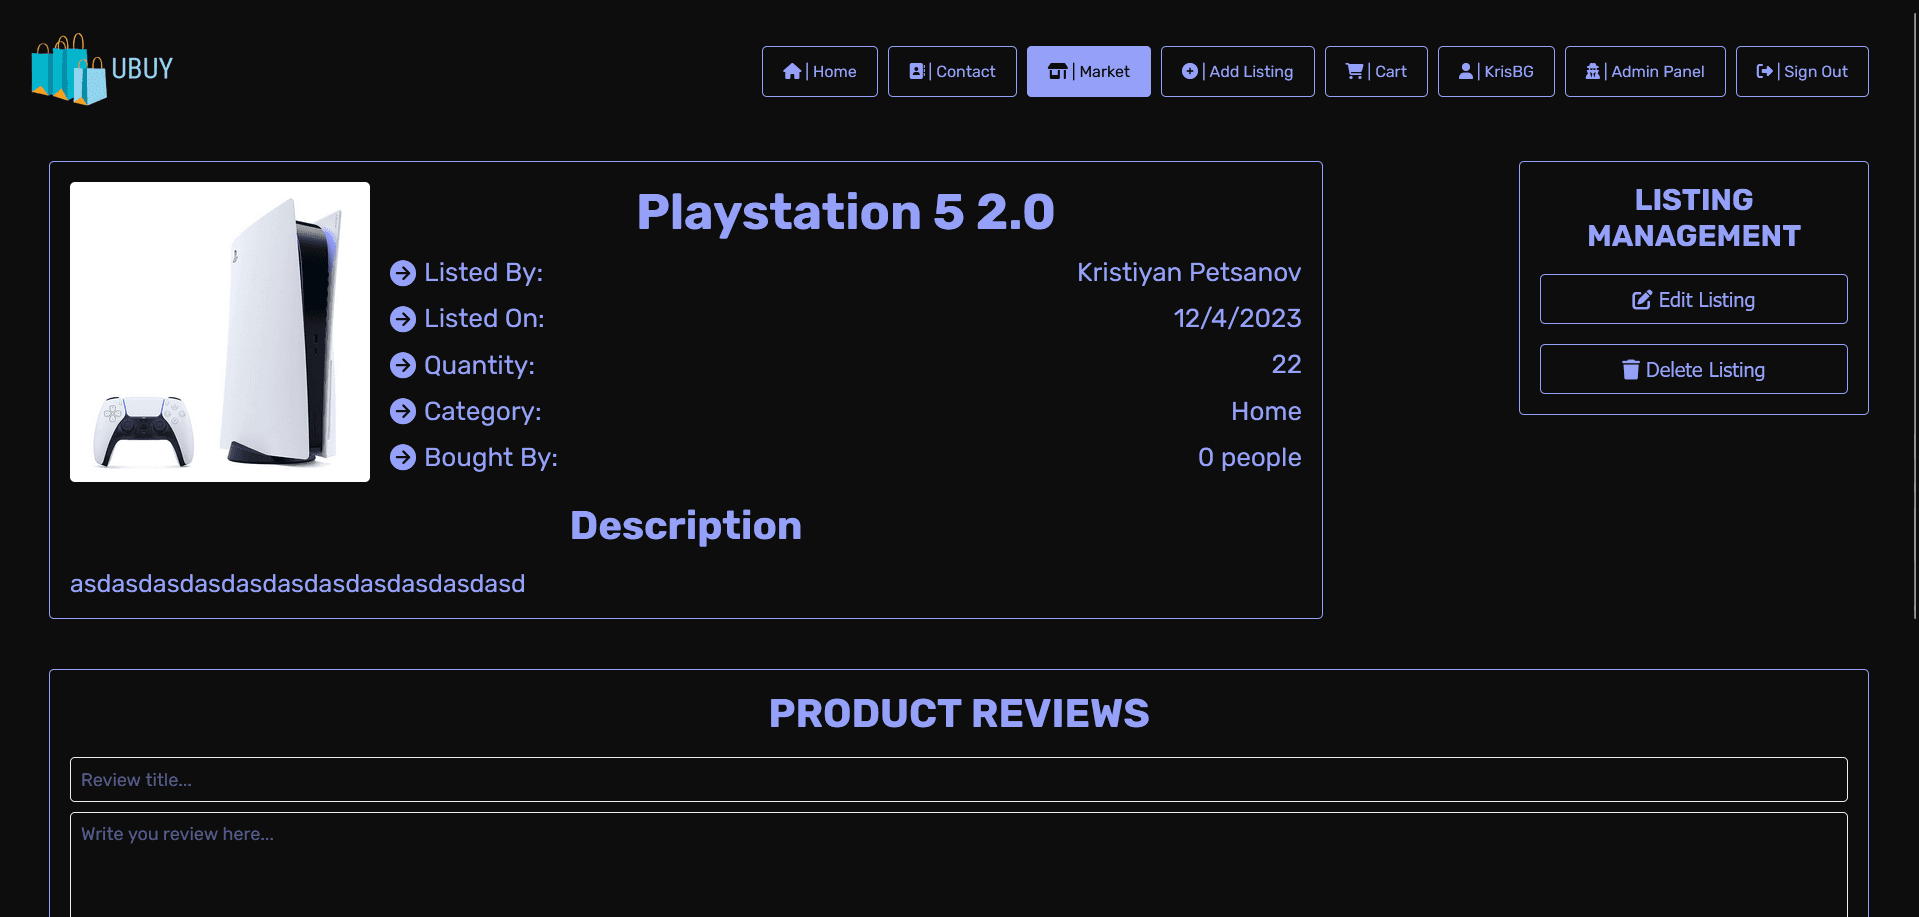
Task: Open the Market page in navigation
Action: click(1088, 72)
